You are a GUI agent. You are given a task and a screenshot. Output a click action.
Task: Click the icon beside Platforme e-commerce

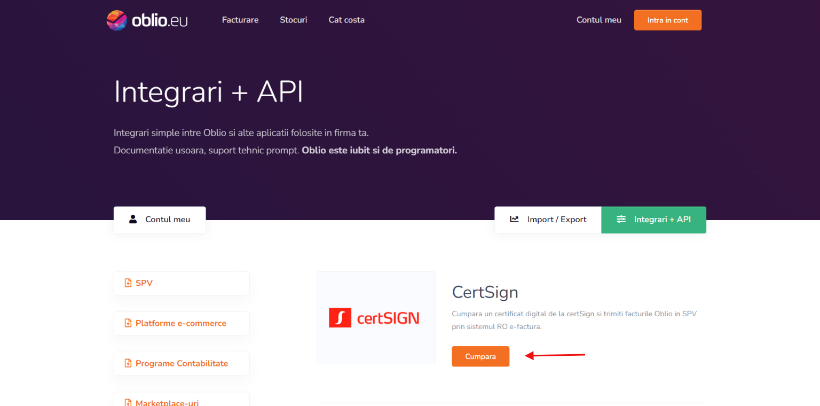point(128,323)
